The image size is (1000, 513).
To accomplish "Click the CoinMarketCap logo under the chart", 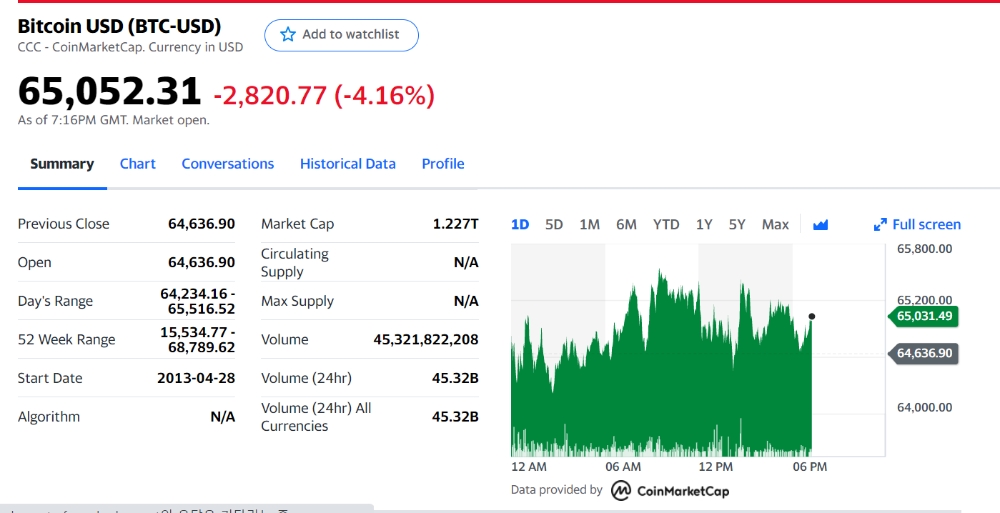I will click(x=670, y=491).
